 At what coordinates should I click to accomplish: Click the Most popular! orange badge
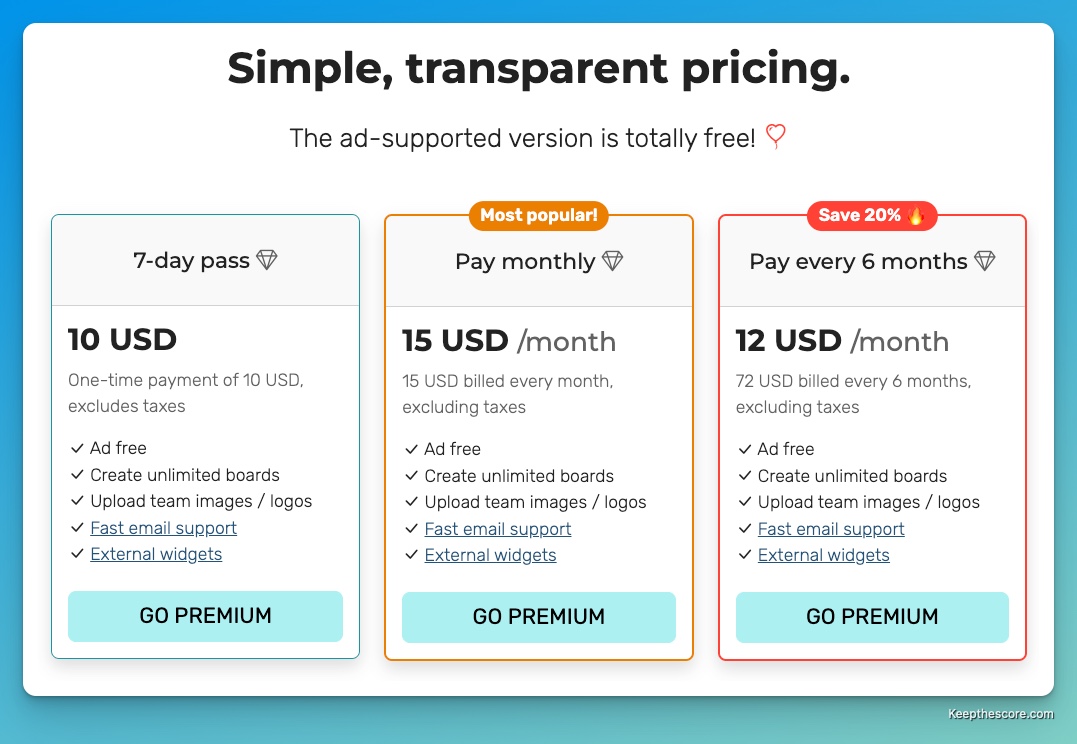538,215
